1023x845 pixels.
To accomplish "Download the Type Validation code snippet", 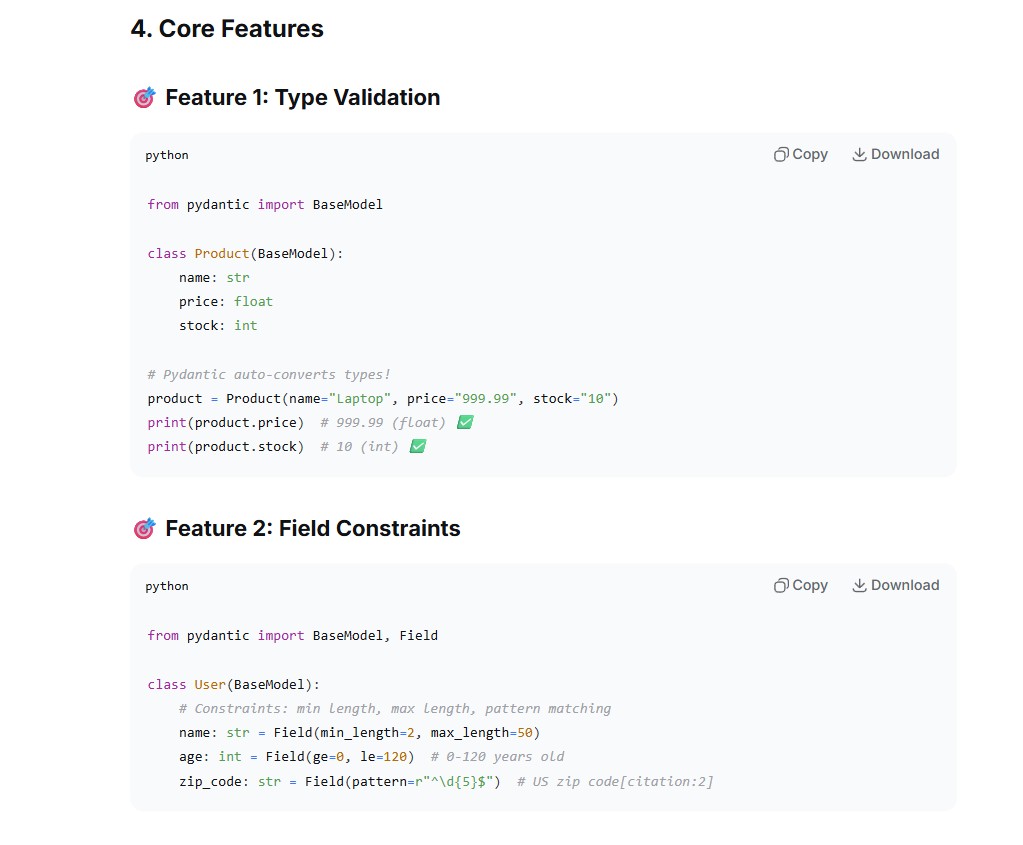I will (x=896, y=155).
